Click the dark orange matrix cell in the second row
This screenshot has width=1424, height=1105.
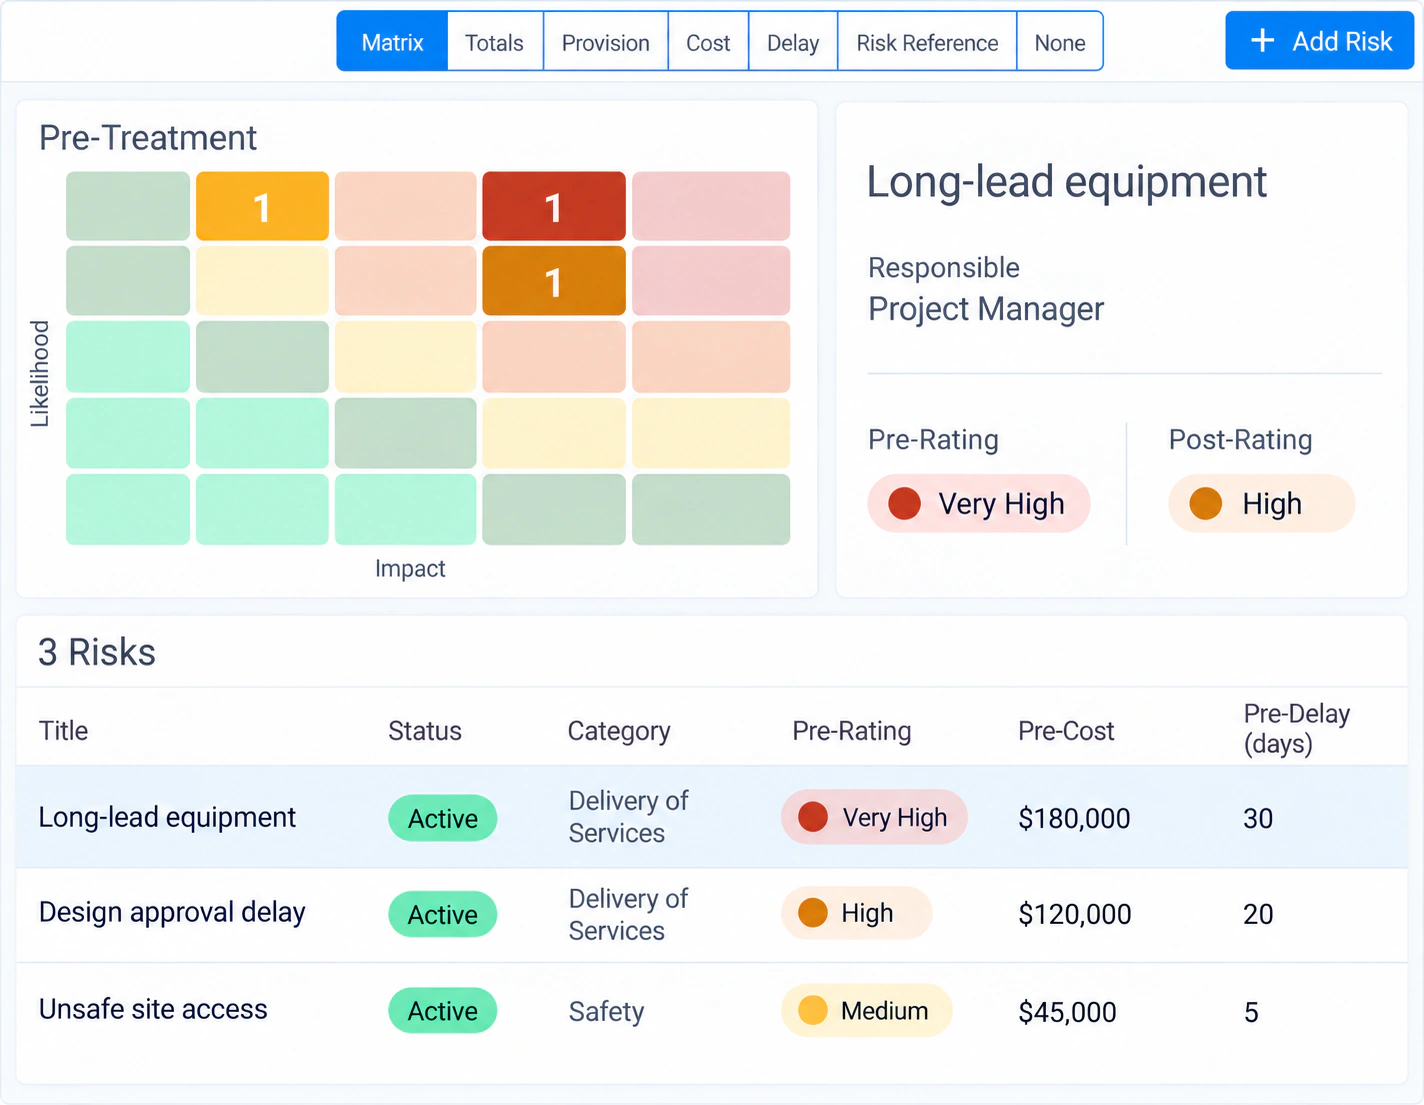click(x=554, y=281)
